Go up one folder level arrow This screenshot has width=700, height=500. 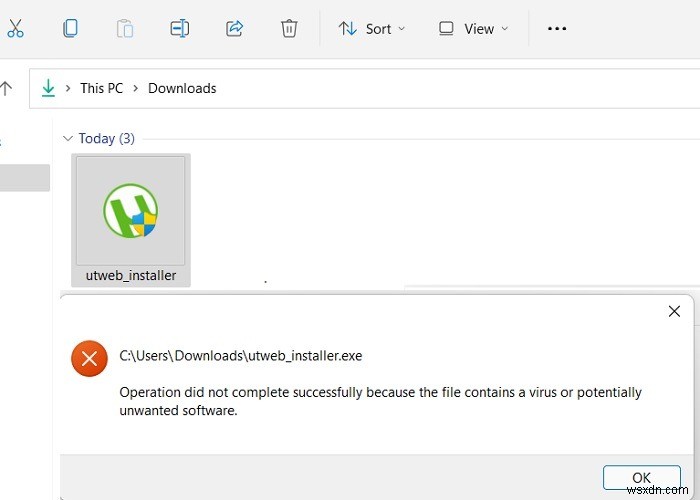tap(6, 88)
